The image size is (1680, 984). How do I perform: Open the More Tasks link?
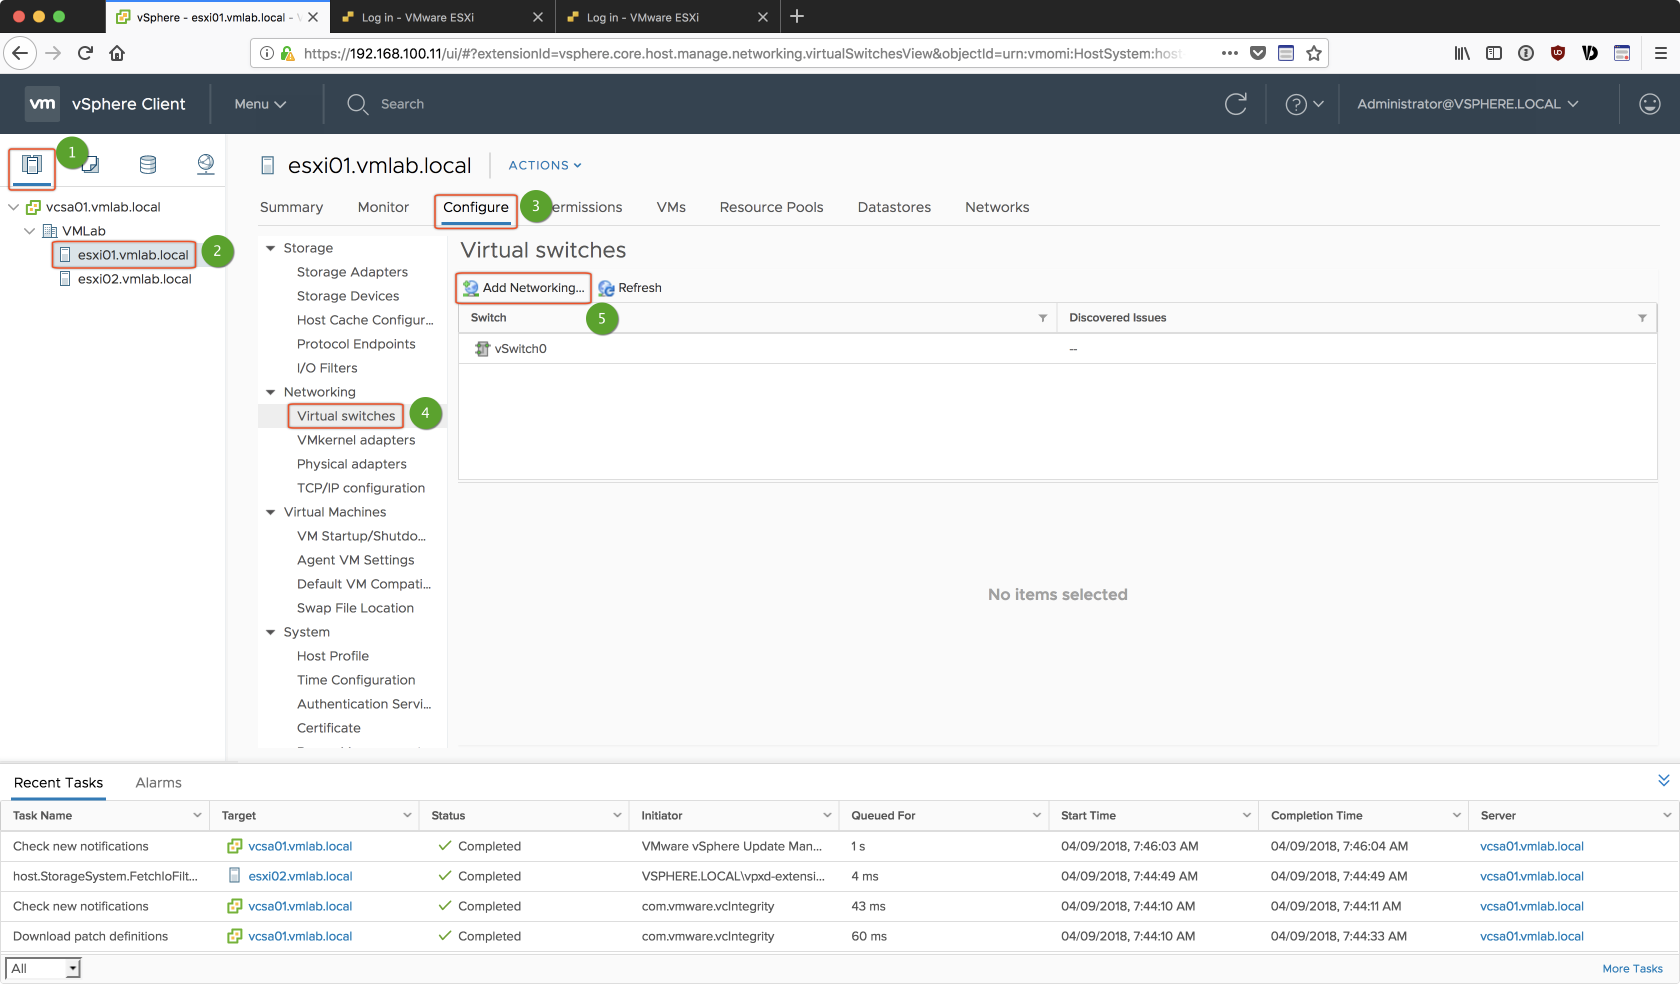coord(1631,968)
